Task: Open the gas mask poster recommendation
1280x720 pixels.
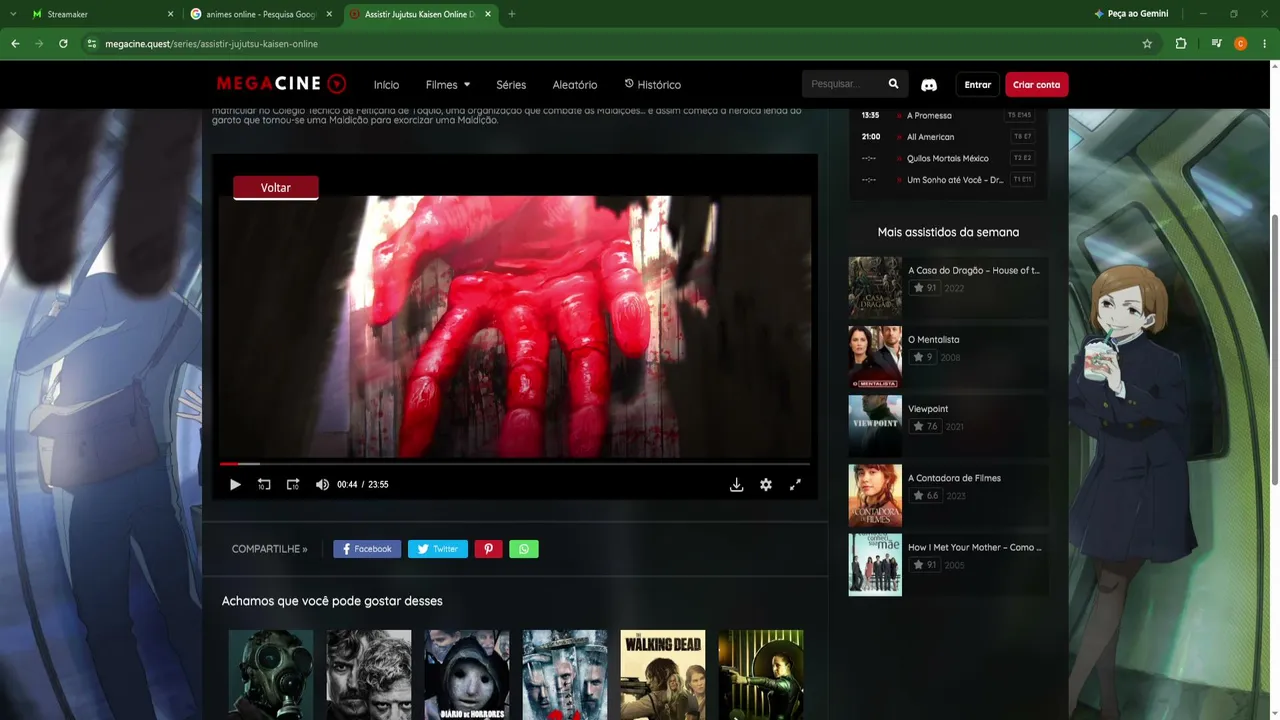Action: click(271, 675)
